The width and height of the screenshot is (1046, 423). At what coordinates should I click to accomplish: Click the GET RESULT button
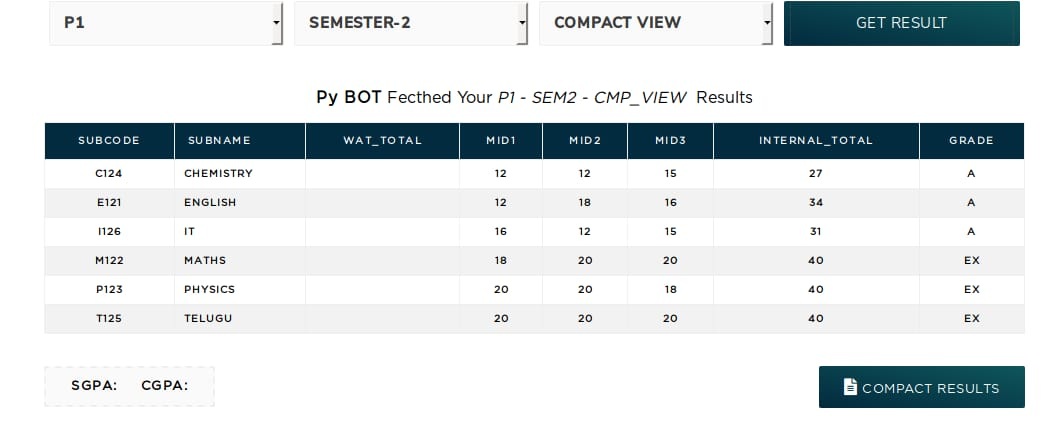902,23
